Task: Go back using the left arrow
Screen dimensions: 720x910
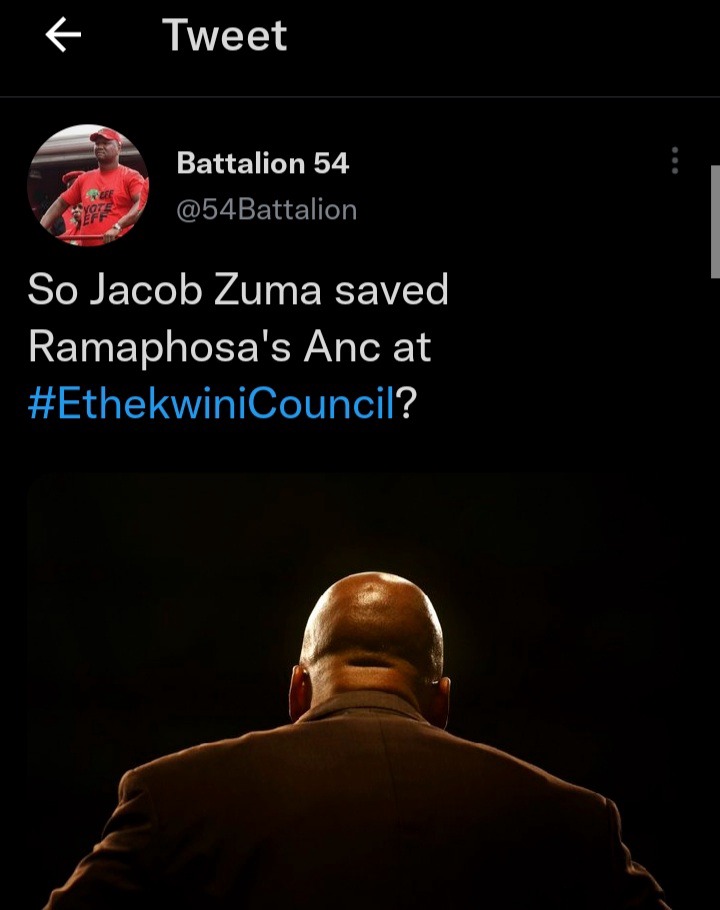Action: pos(63,35)
